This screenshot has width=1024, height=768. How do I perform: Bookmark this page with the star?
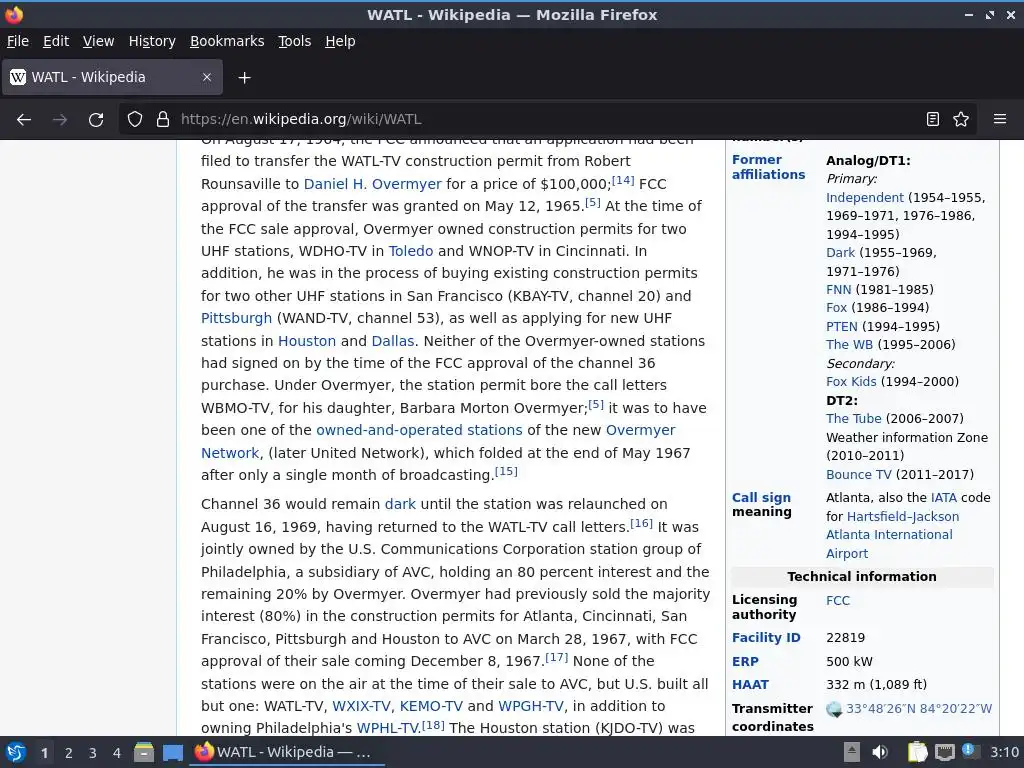click(x=961, y=119)
